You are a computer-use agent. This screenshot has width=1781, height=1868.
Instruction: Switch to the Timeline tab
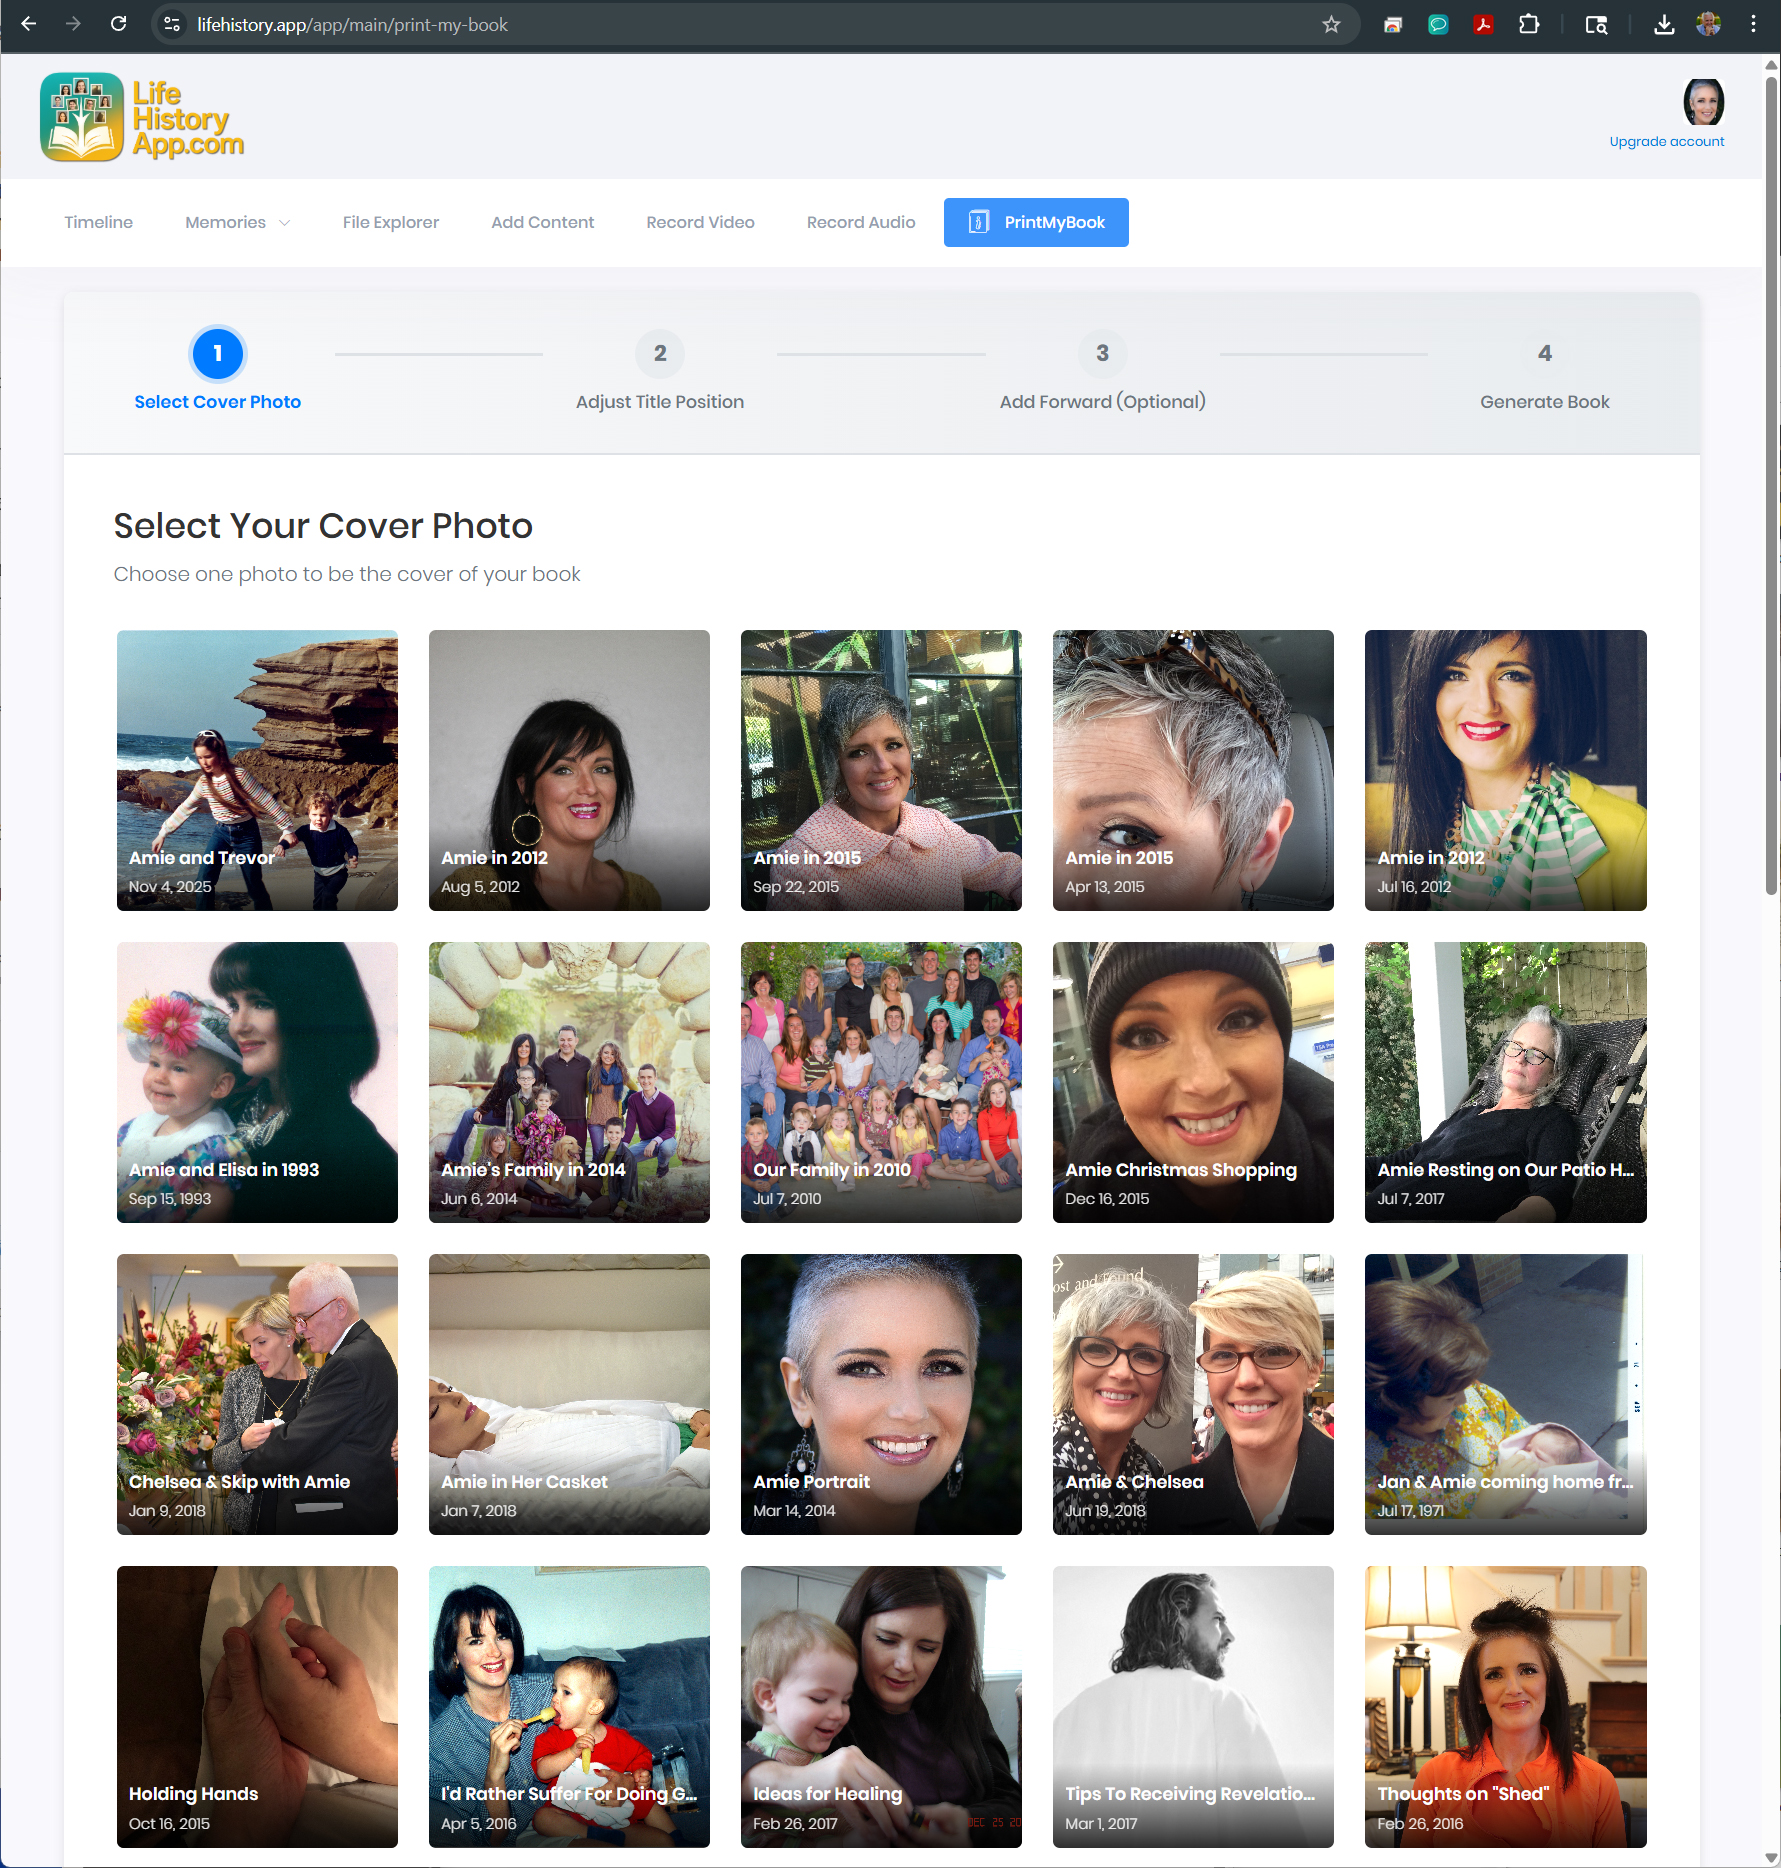point(98,222)
